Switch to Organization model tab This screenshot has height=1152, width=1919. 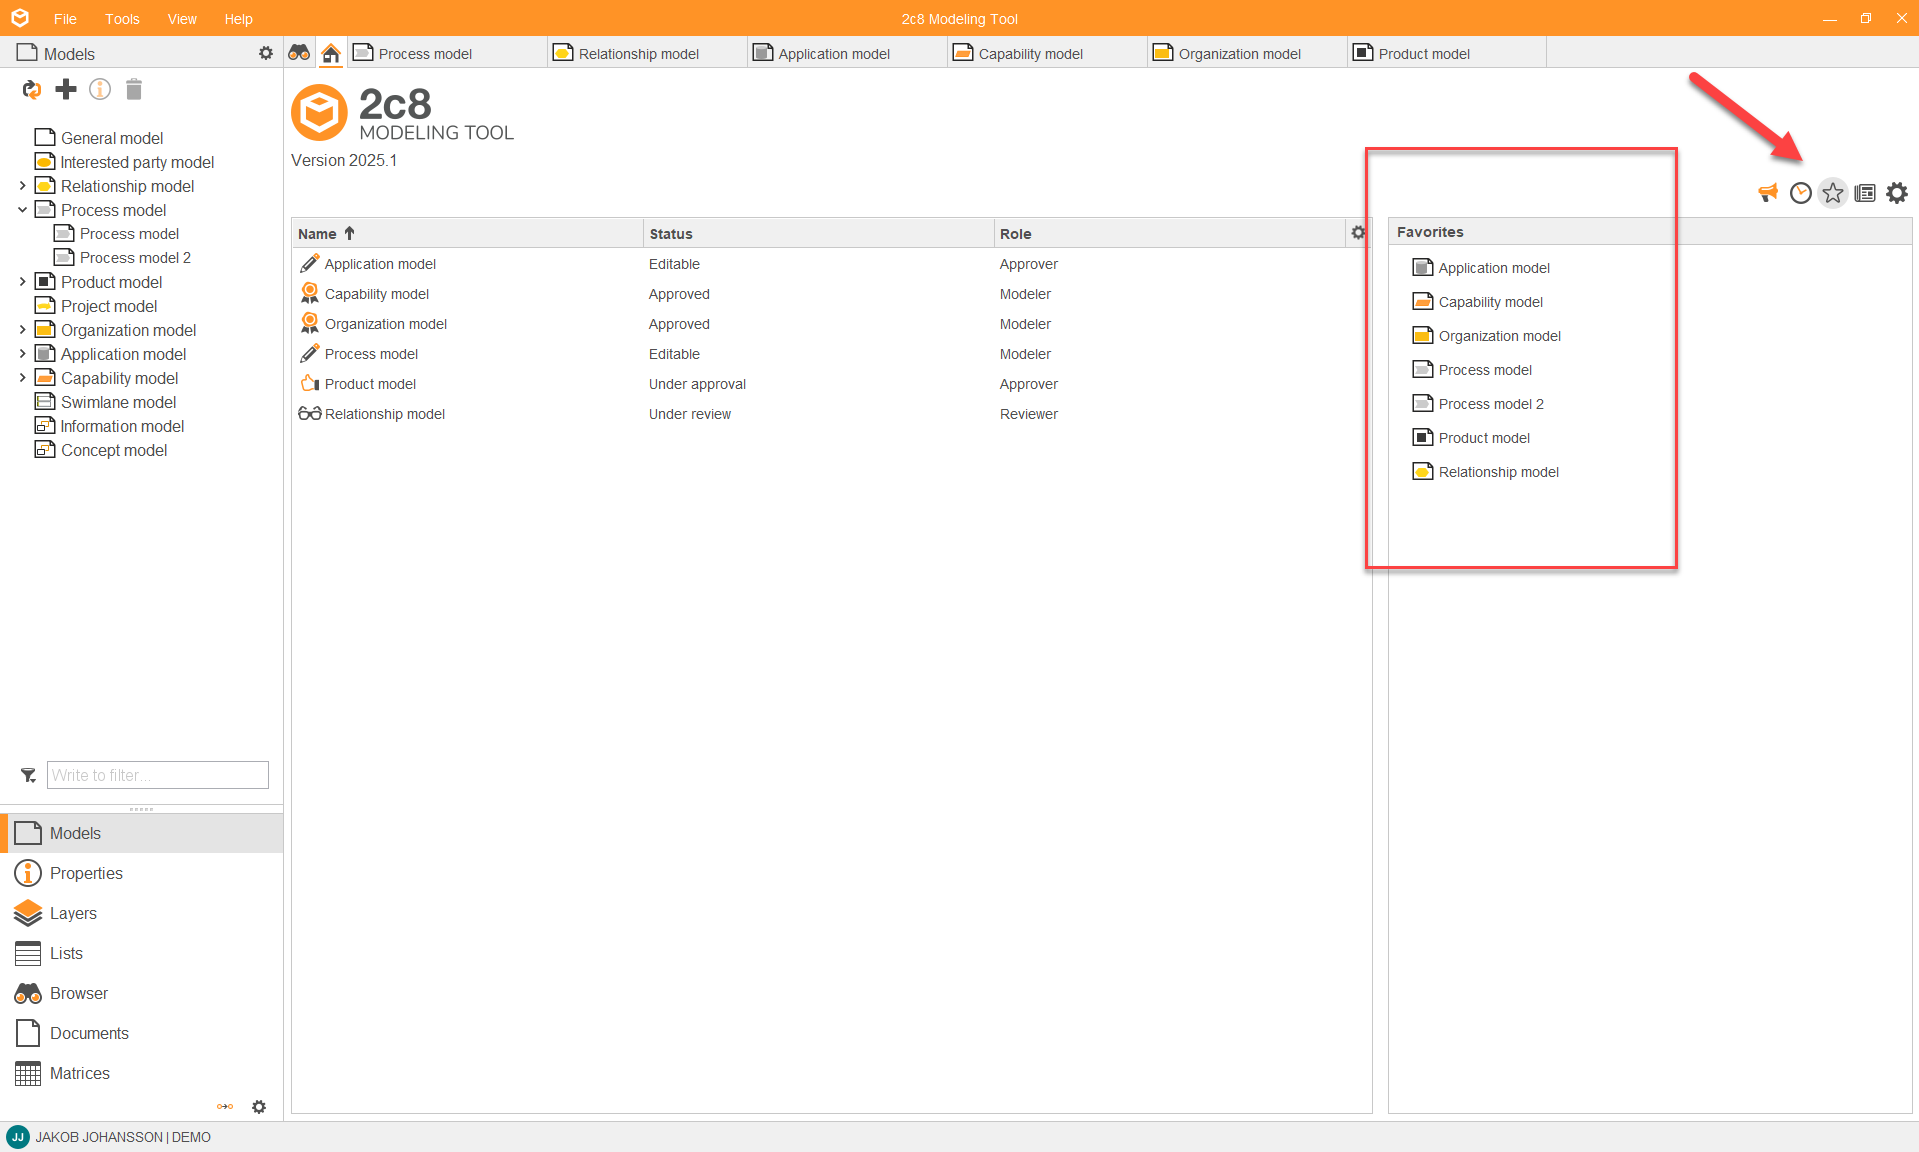(1247, 53)
